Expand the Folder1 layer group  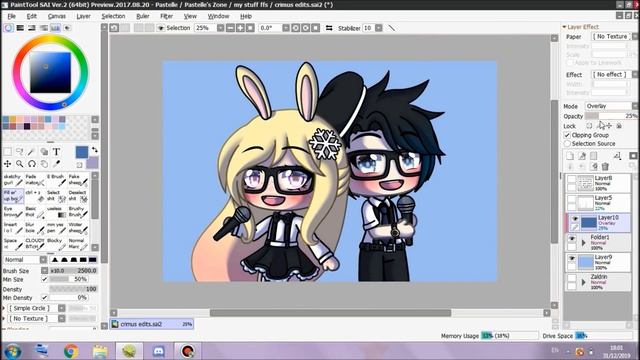click(x=584, y=243)
